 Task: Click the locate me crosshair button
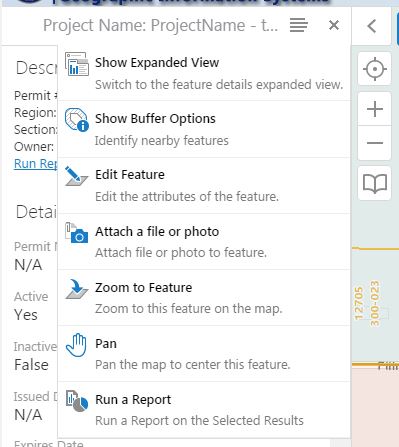(x=375, y=69)
